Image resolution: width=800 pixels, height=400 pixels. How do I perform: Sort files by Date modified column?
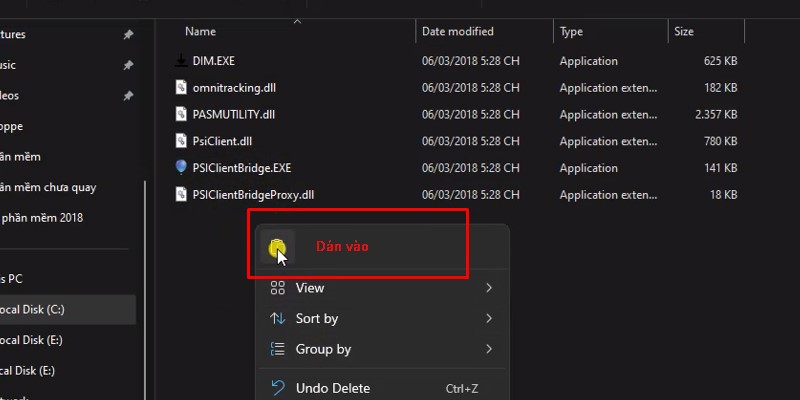[457, 32]
